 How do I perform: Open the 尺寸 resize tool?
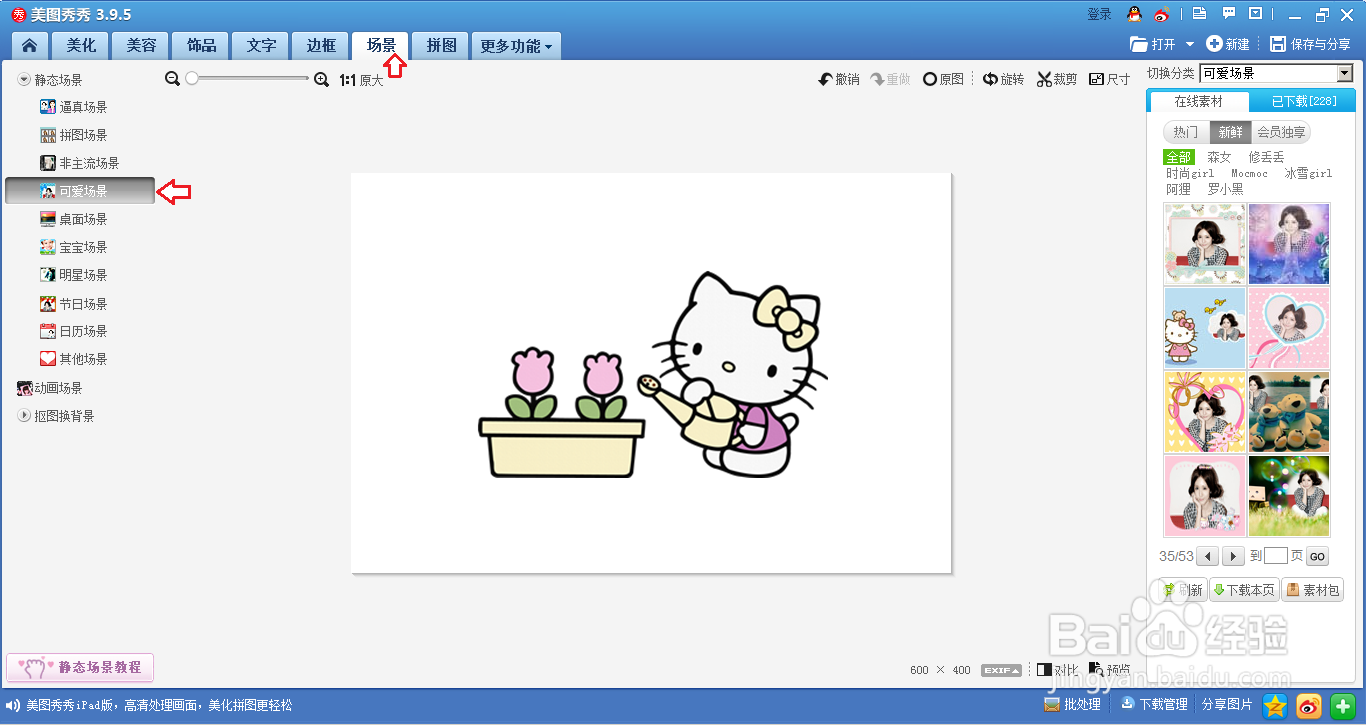[1109, 79]
